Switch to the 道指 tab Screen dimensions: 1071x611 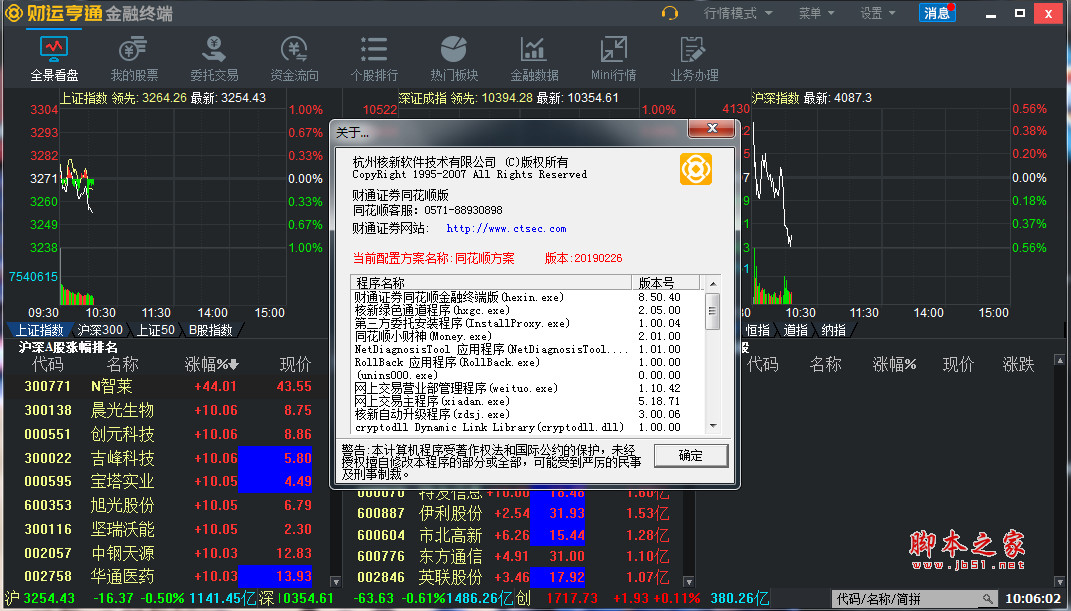[795, 330]
